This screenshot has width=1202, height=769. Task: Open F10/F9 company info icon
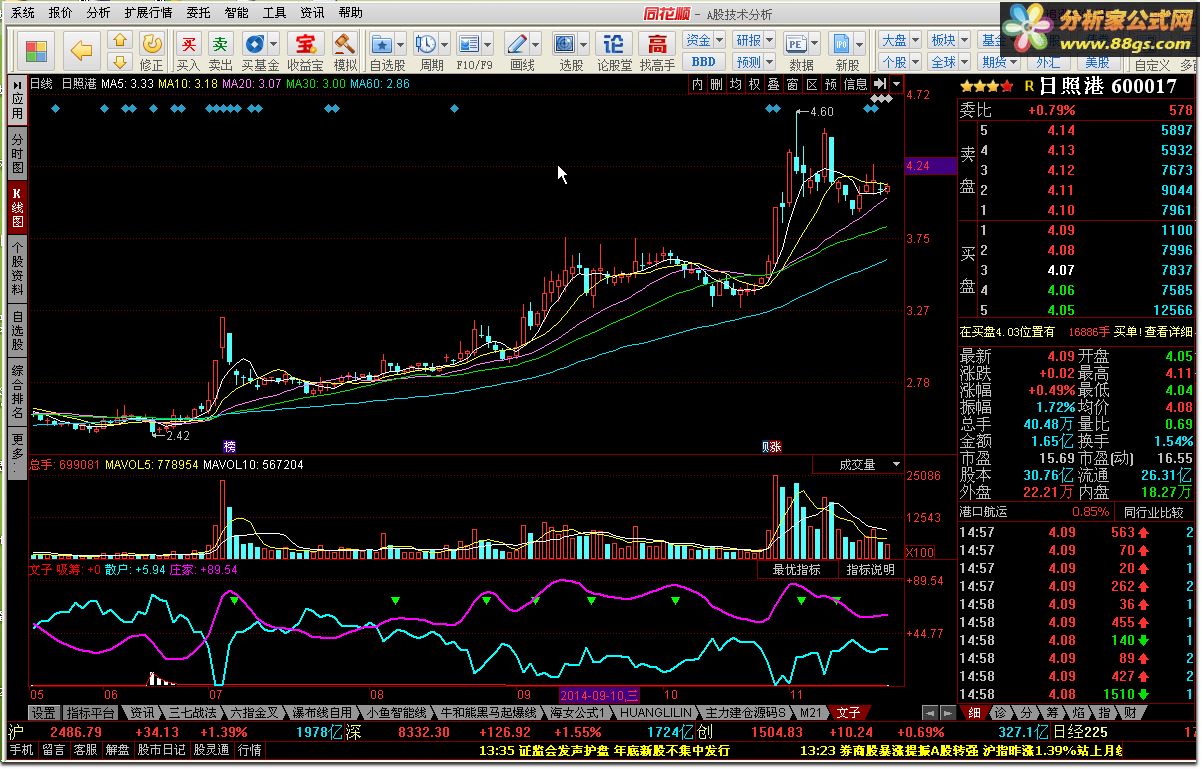tap(469, 50)
